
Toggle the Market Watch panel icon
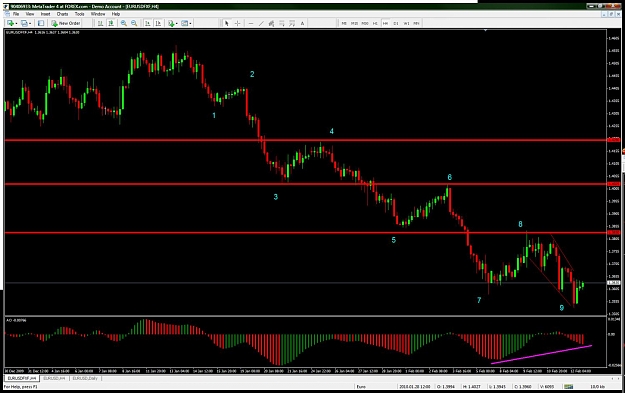click(41, 24)
